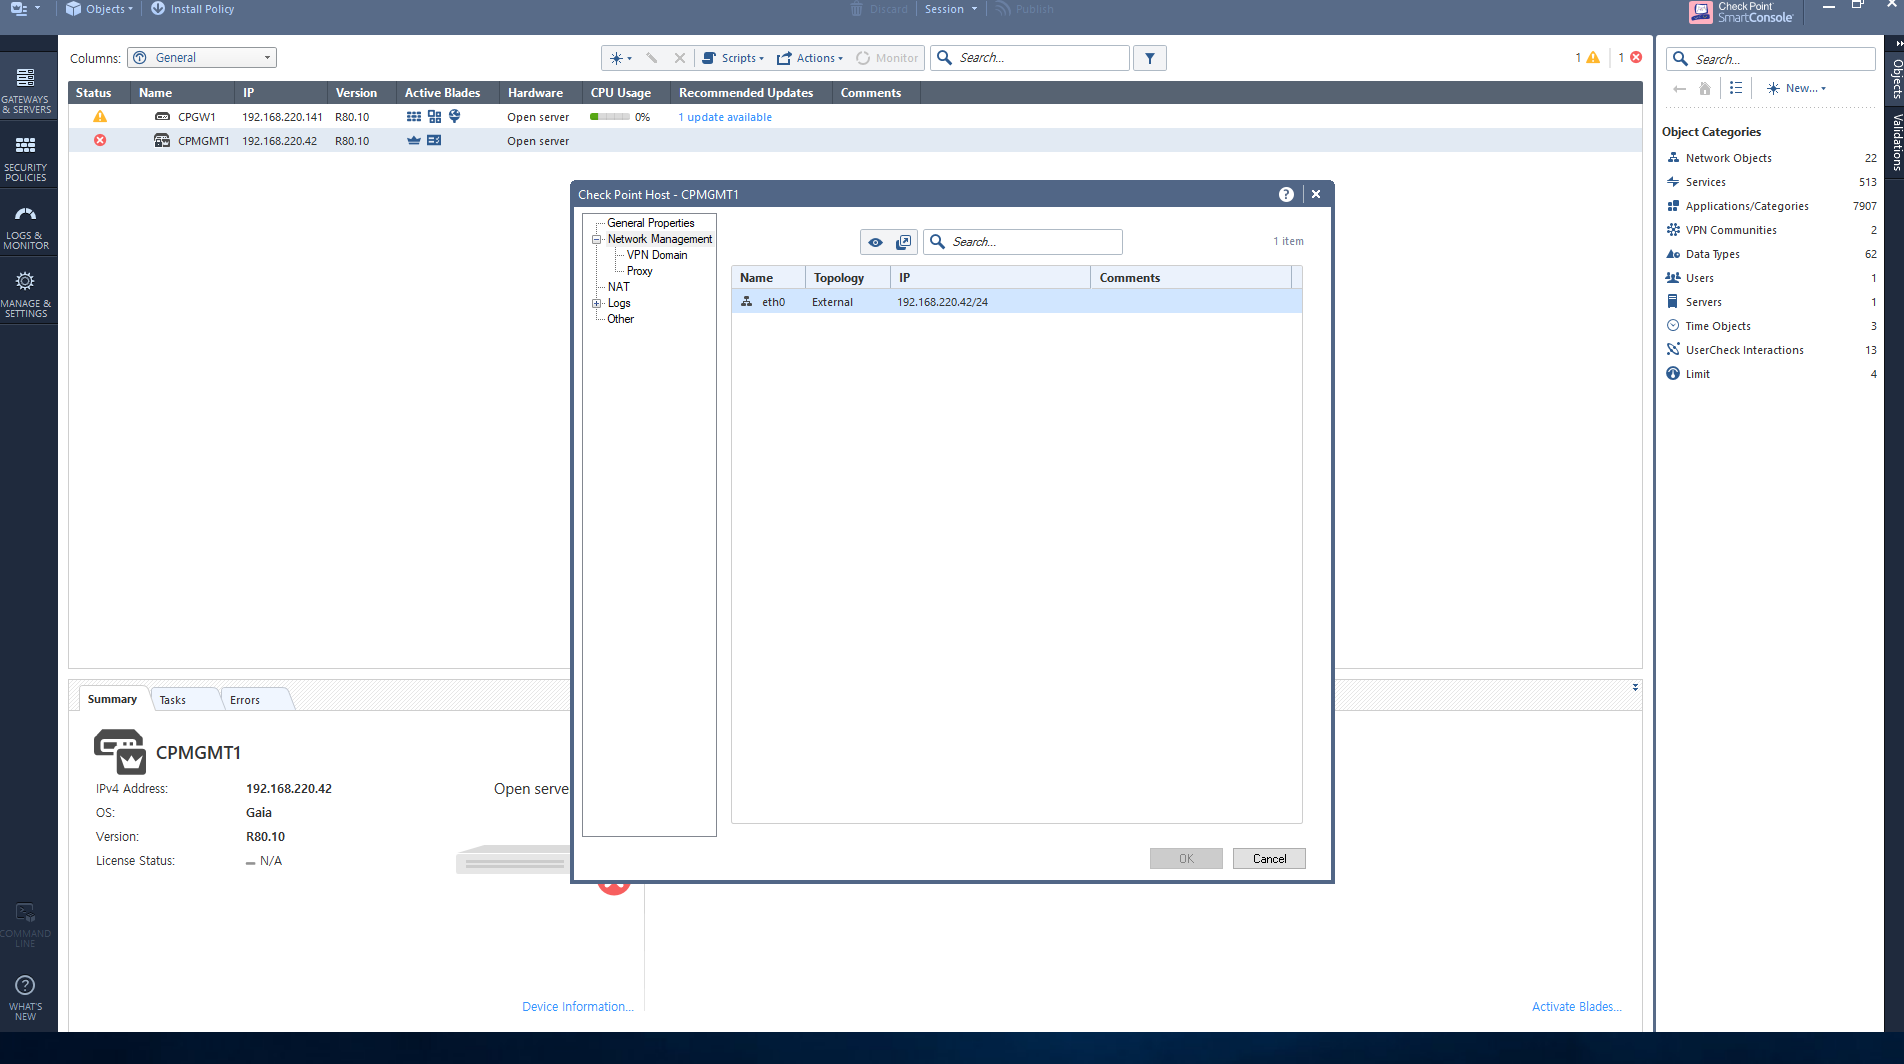Open the What's New panel
The height and width of the screenshot is (1064, 1904).
pyautogui.click(x=26, y=997)
